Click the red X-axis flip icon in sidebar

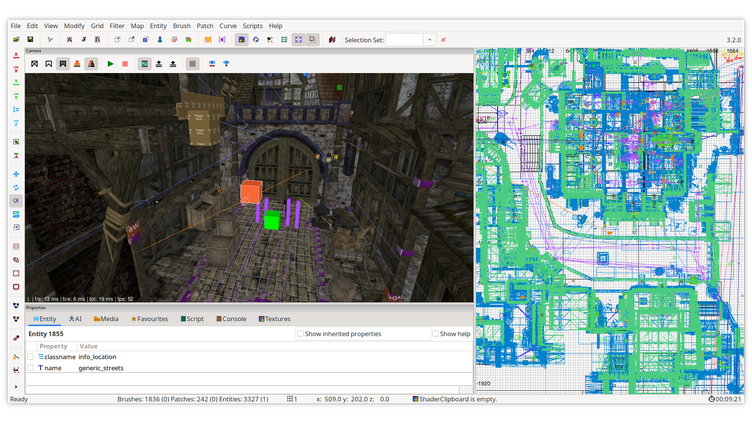click(16, 55)
